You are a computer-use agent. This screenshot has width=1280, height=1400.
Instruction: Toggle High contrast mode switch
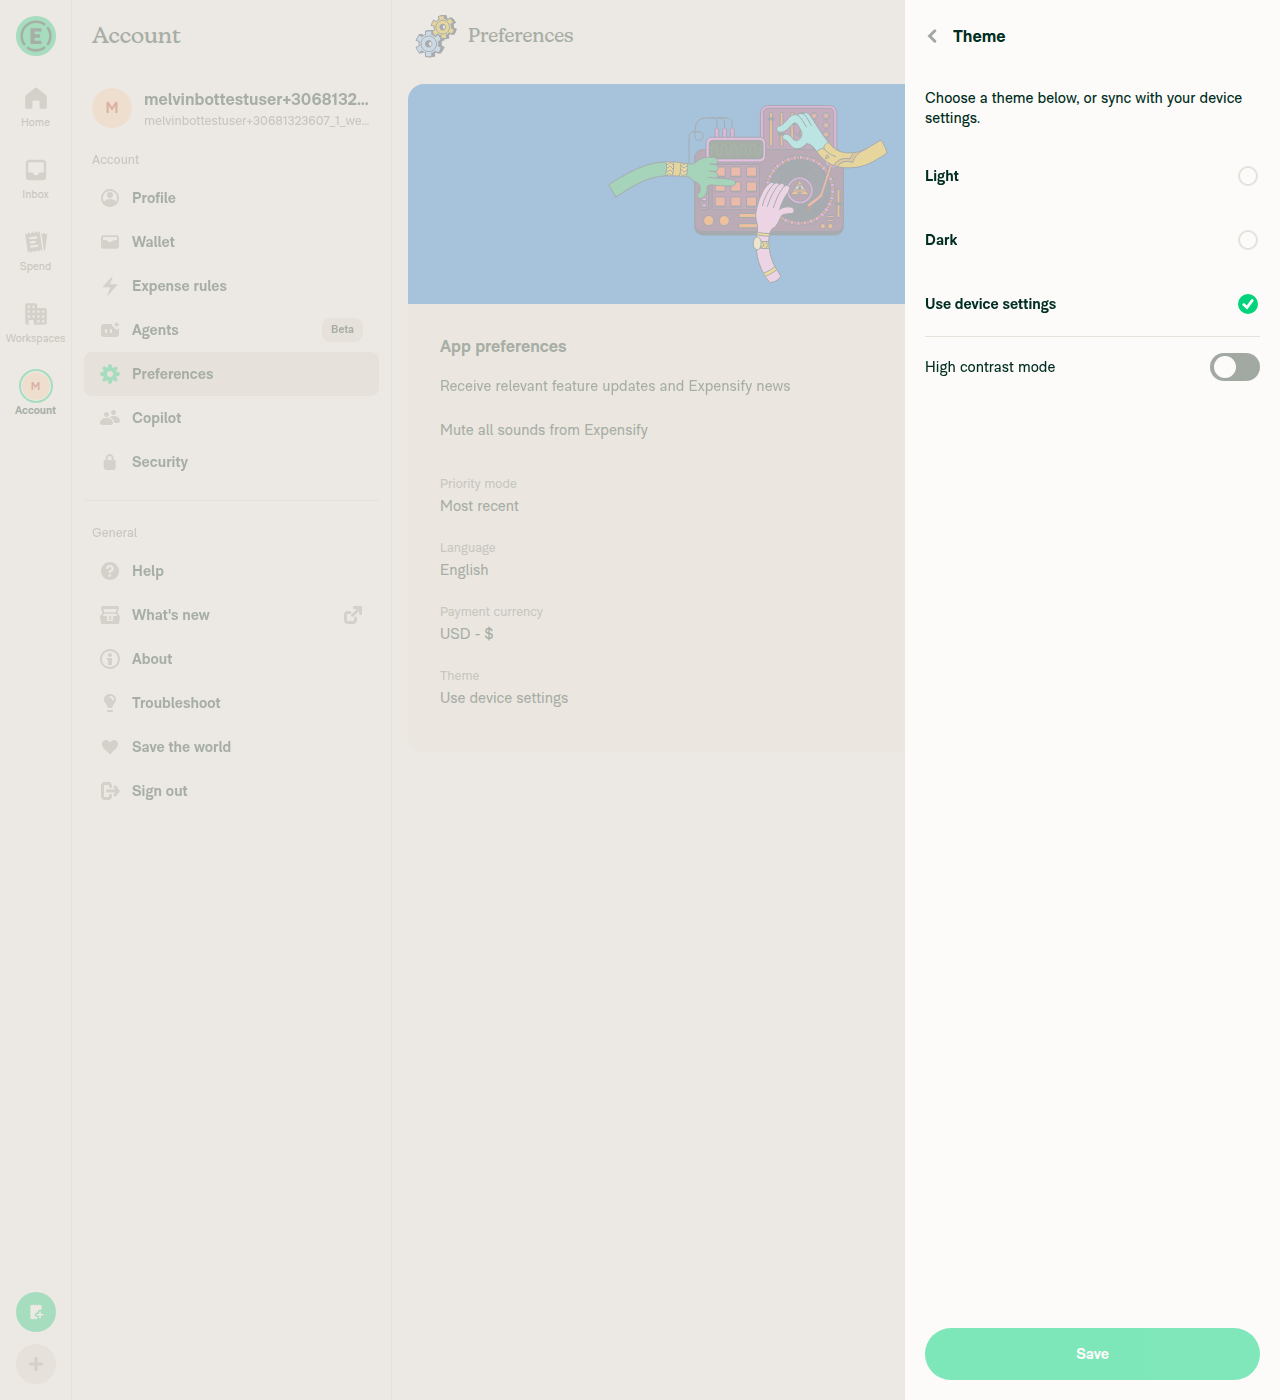click(x=1234, y=367)
